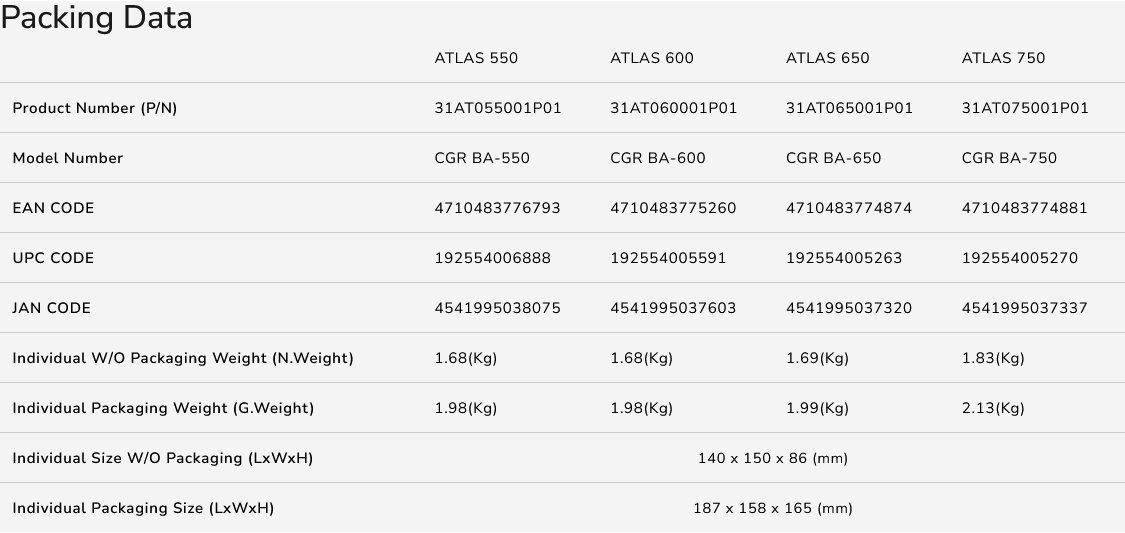
Task: Click JAN code 4541995037337
Action: pos(1025,308)
